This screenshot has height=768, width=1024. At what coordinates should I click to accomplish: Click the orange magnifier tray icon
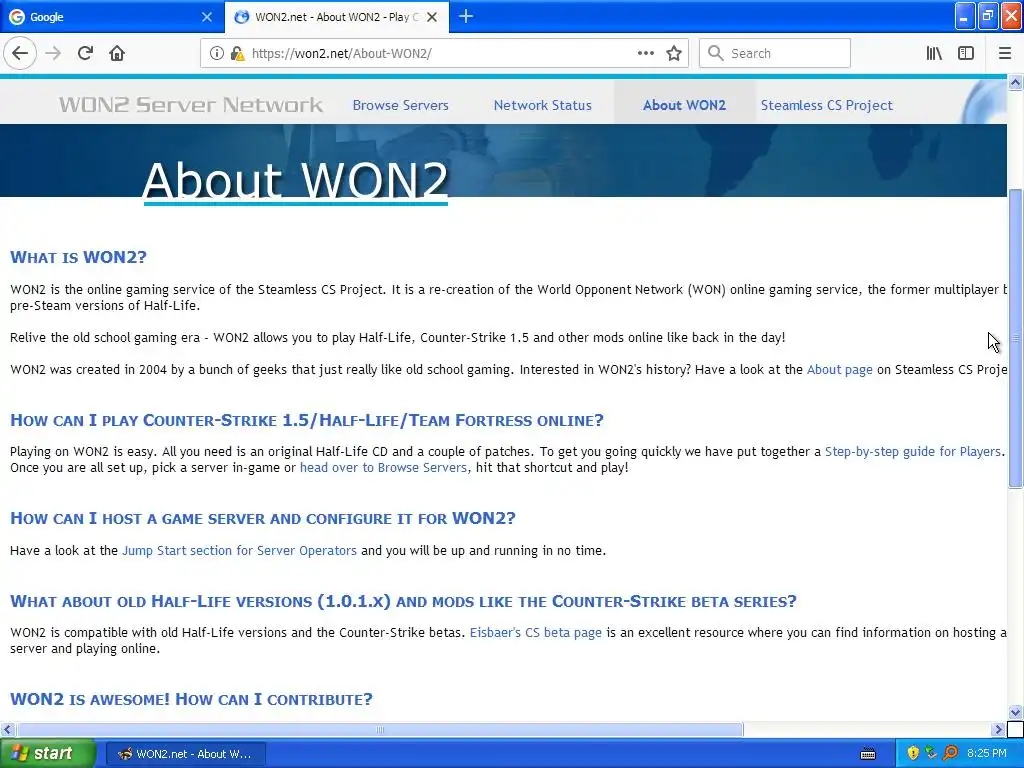(x=950, y=754)
